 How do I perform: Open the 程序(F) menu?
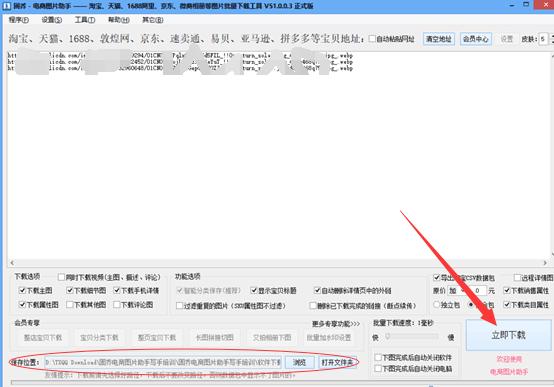[19, 20]
